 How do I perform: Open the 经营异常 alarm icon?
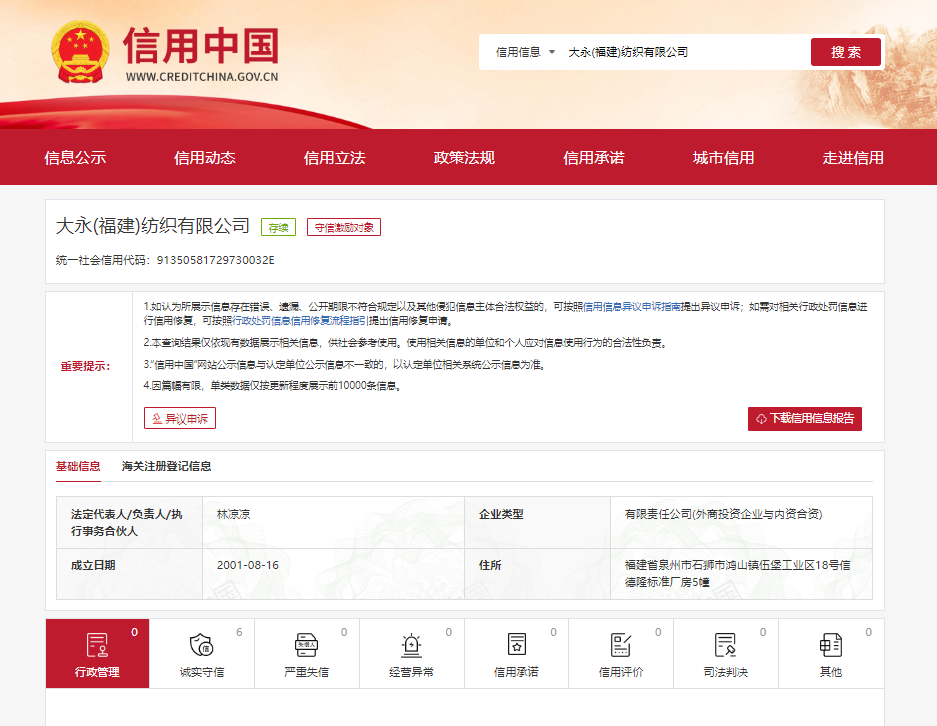tap(411, 645)
